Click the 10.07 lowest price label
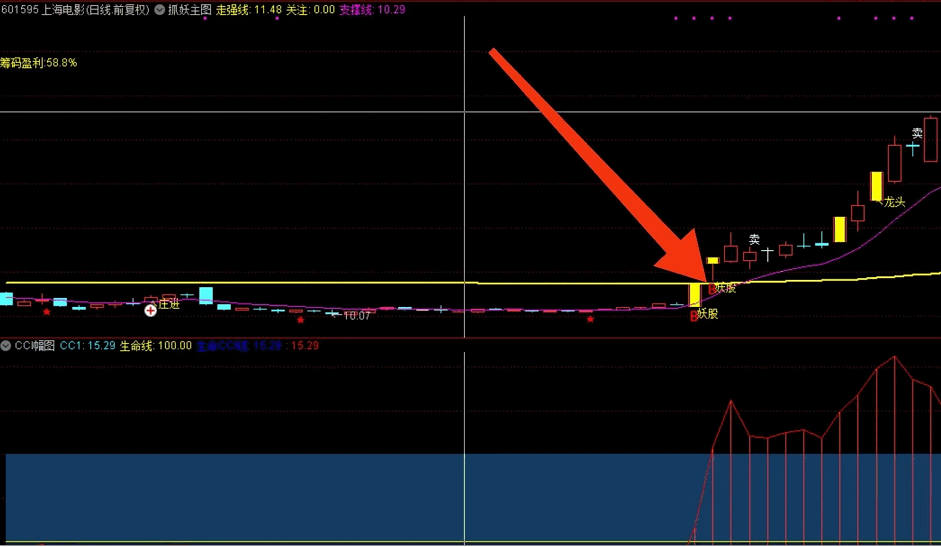Image resolution: width=941 pixels, height=547 pixels. 357,316
